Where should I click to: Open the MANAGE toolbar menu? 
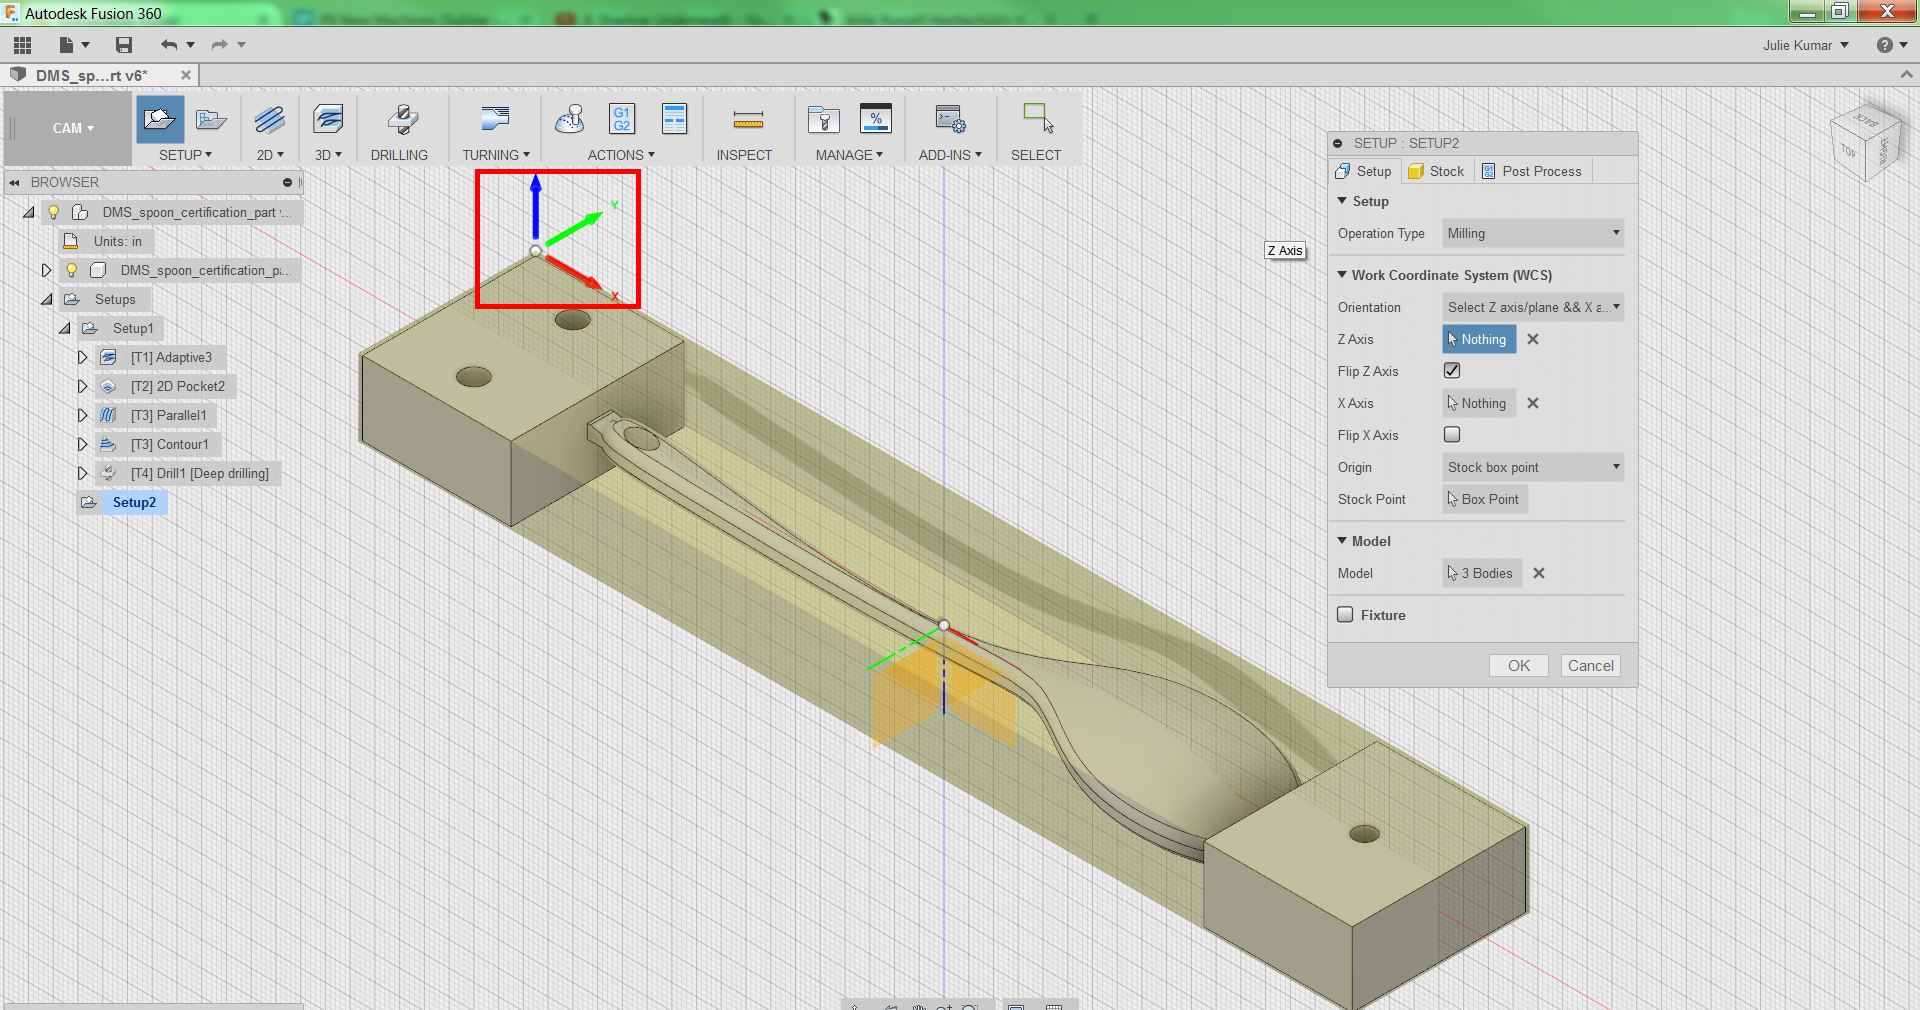tap(849, 155)
